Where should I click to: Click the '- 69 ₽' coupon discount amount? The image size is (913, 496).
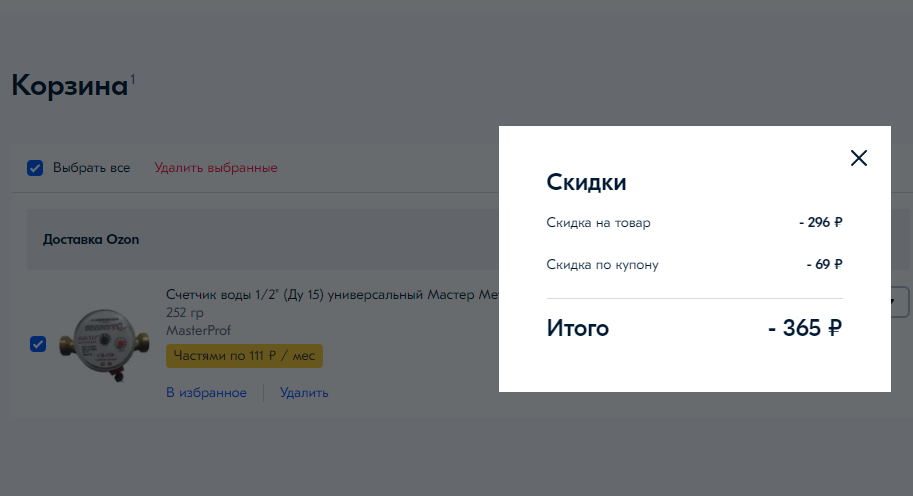tap(824, 265)
